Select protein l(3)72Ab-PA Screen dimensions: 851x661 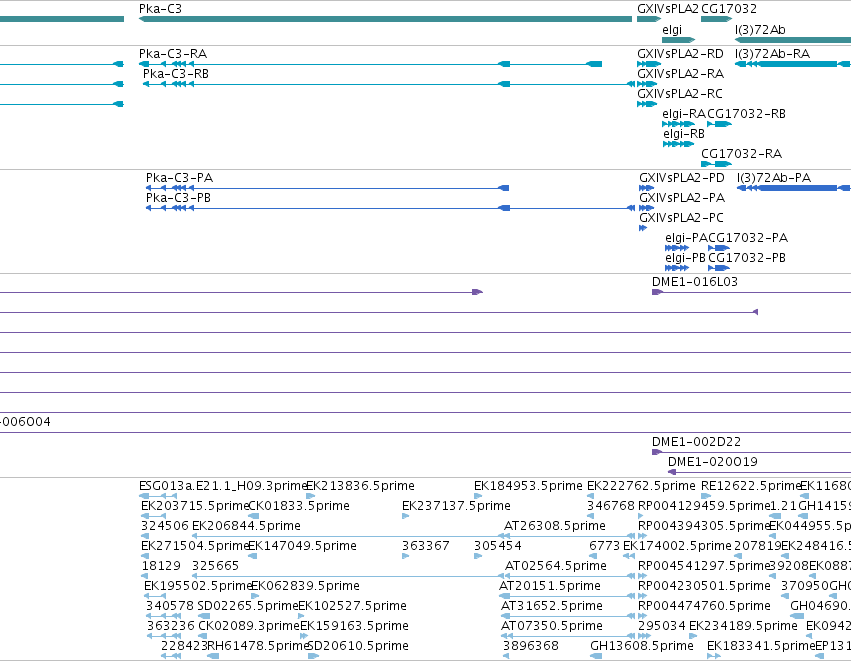793,188
